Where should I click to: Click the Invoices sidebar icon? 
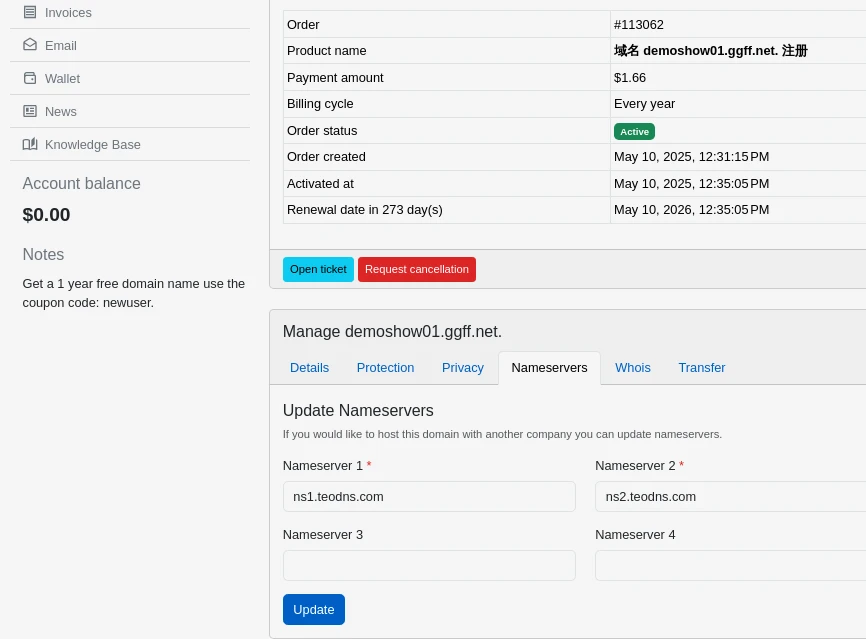(x=30, y=12)
